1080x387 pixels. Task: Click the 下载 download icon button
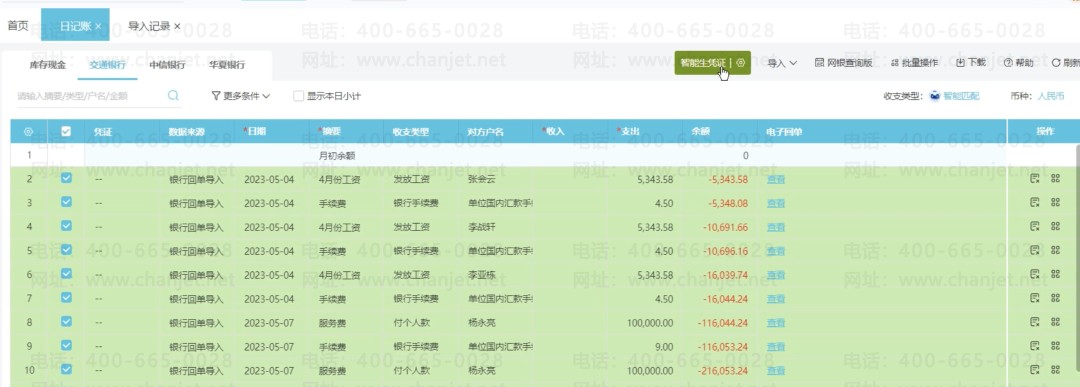point(970,63)
